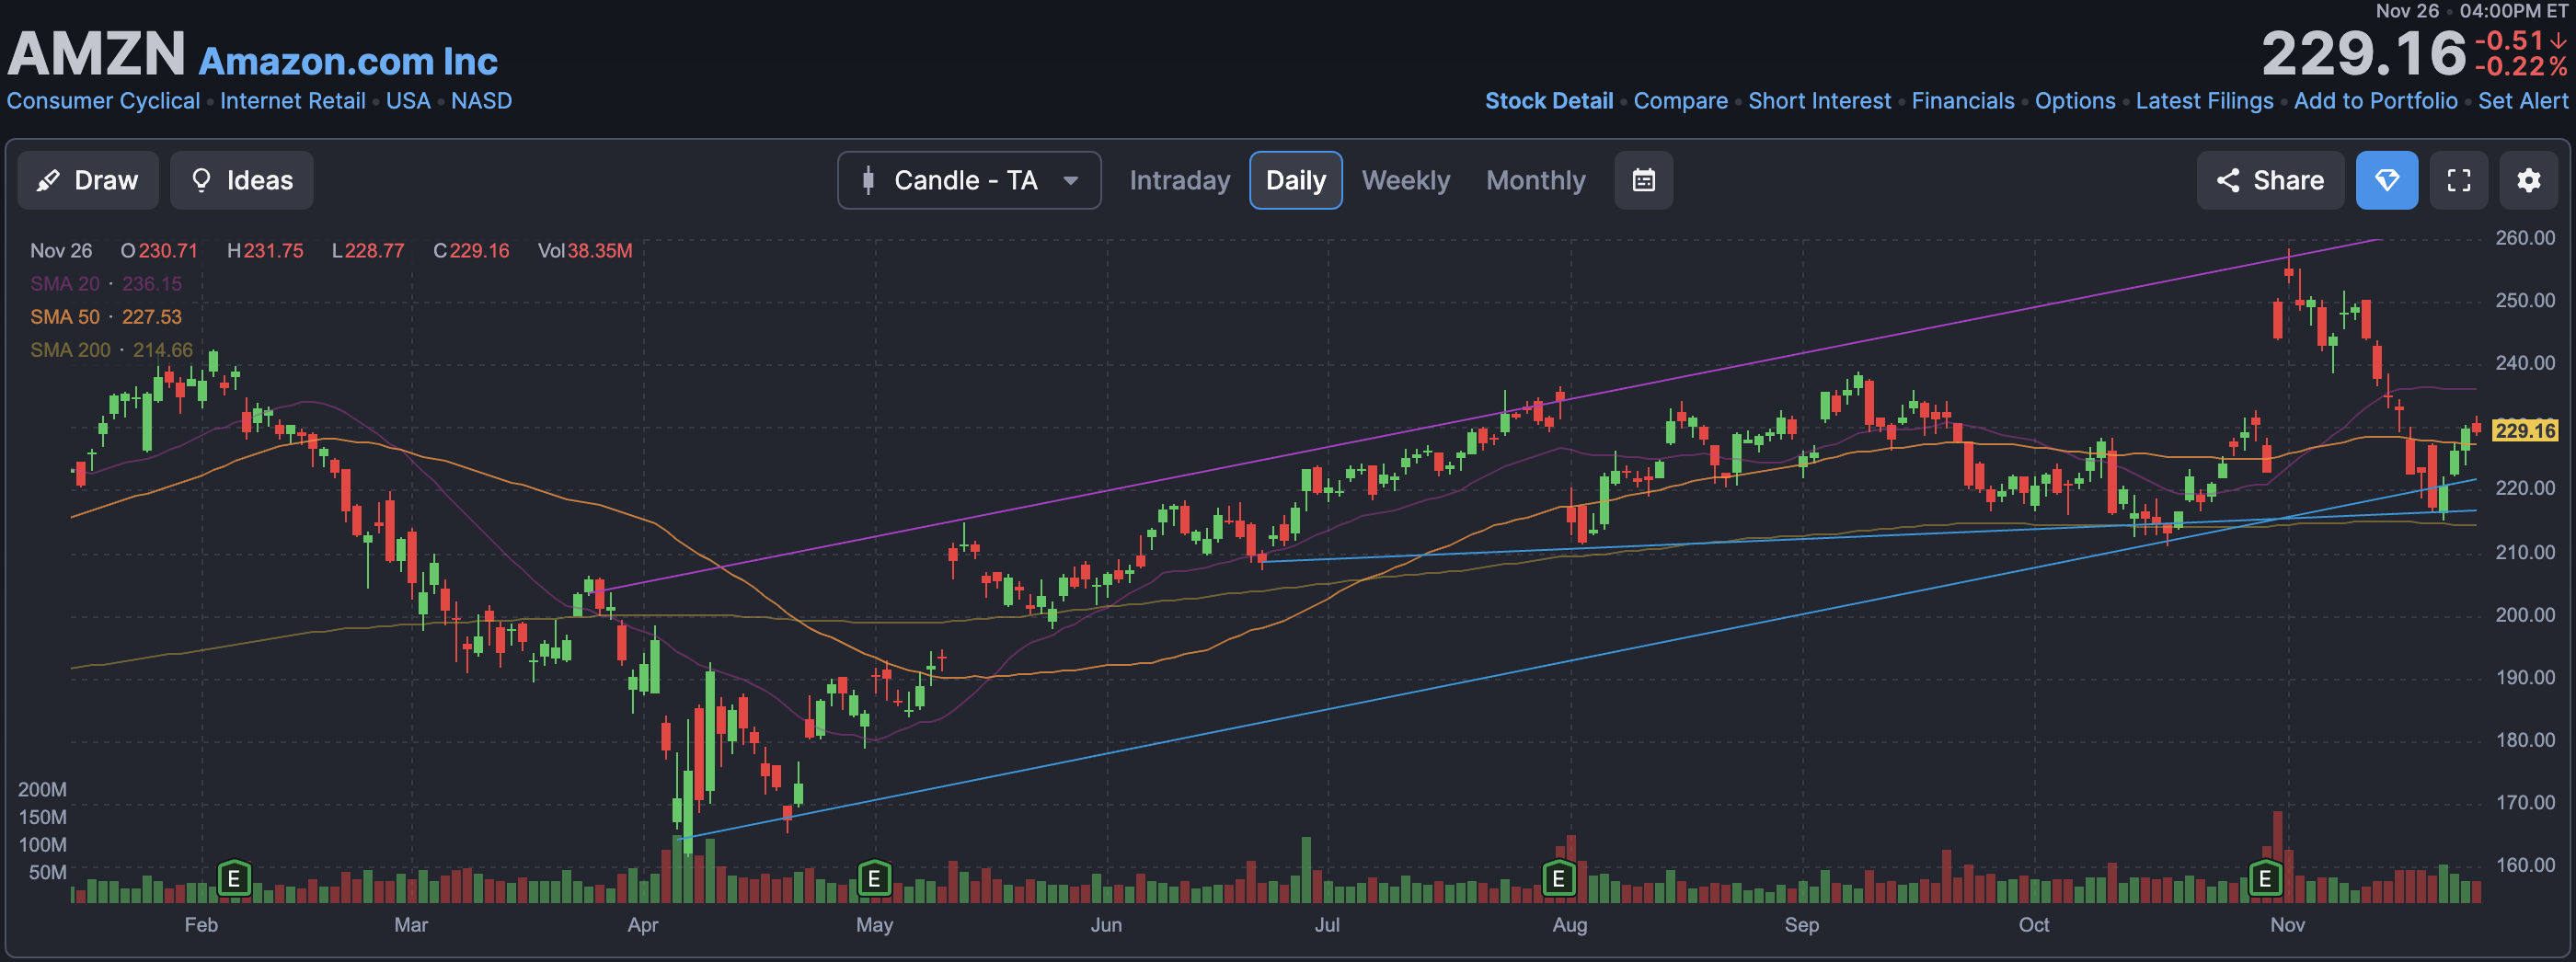2576x962 pixels.
Task: Toggle fullscreen chart mode icon
Action: click(2458, 180)
